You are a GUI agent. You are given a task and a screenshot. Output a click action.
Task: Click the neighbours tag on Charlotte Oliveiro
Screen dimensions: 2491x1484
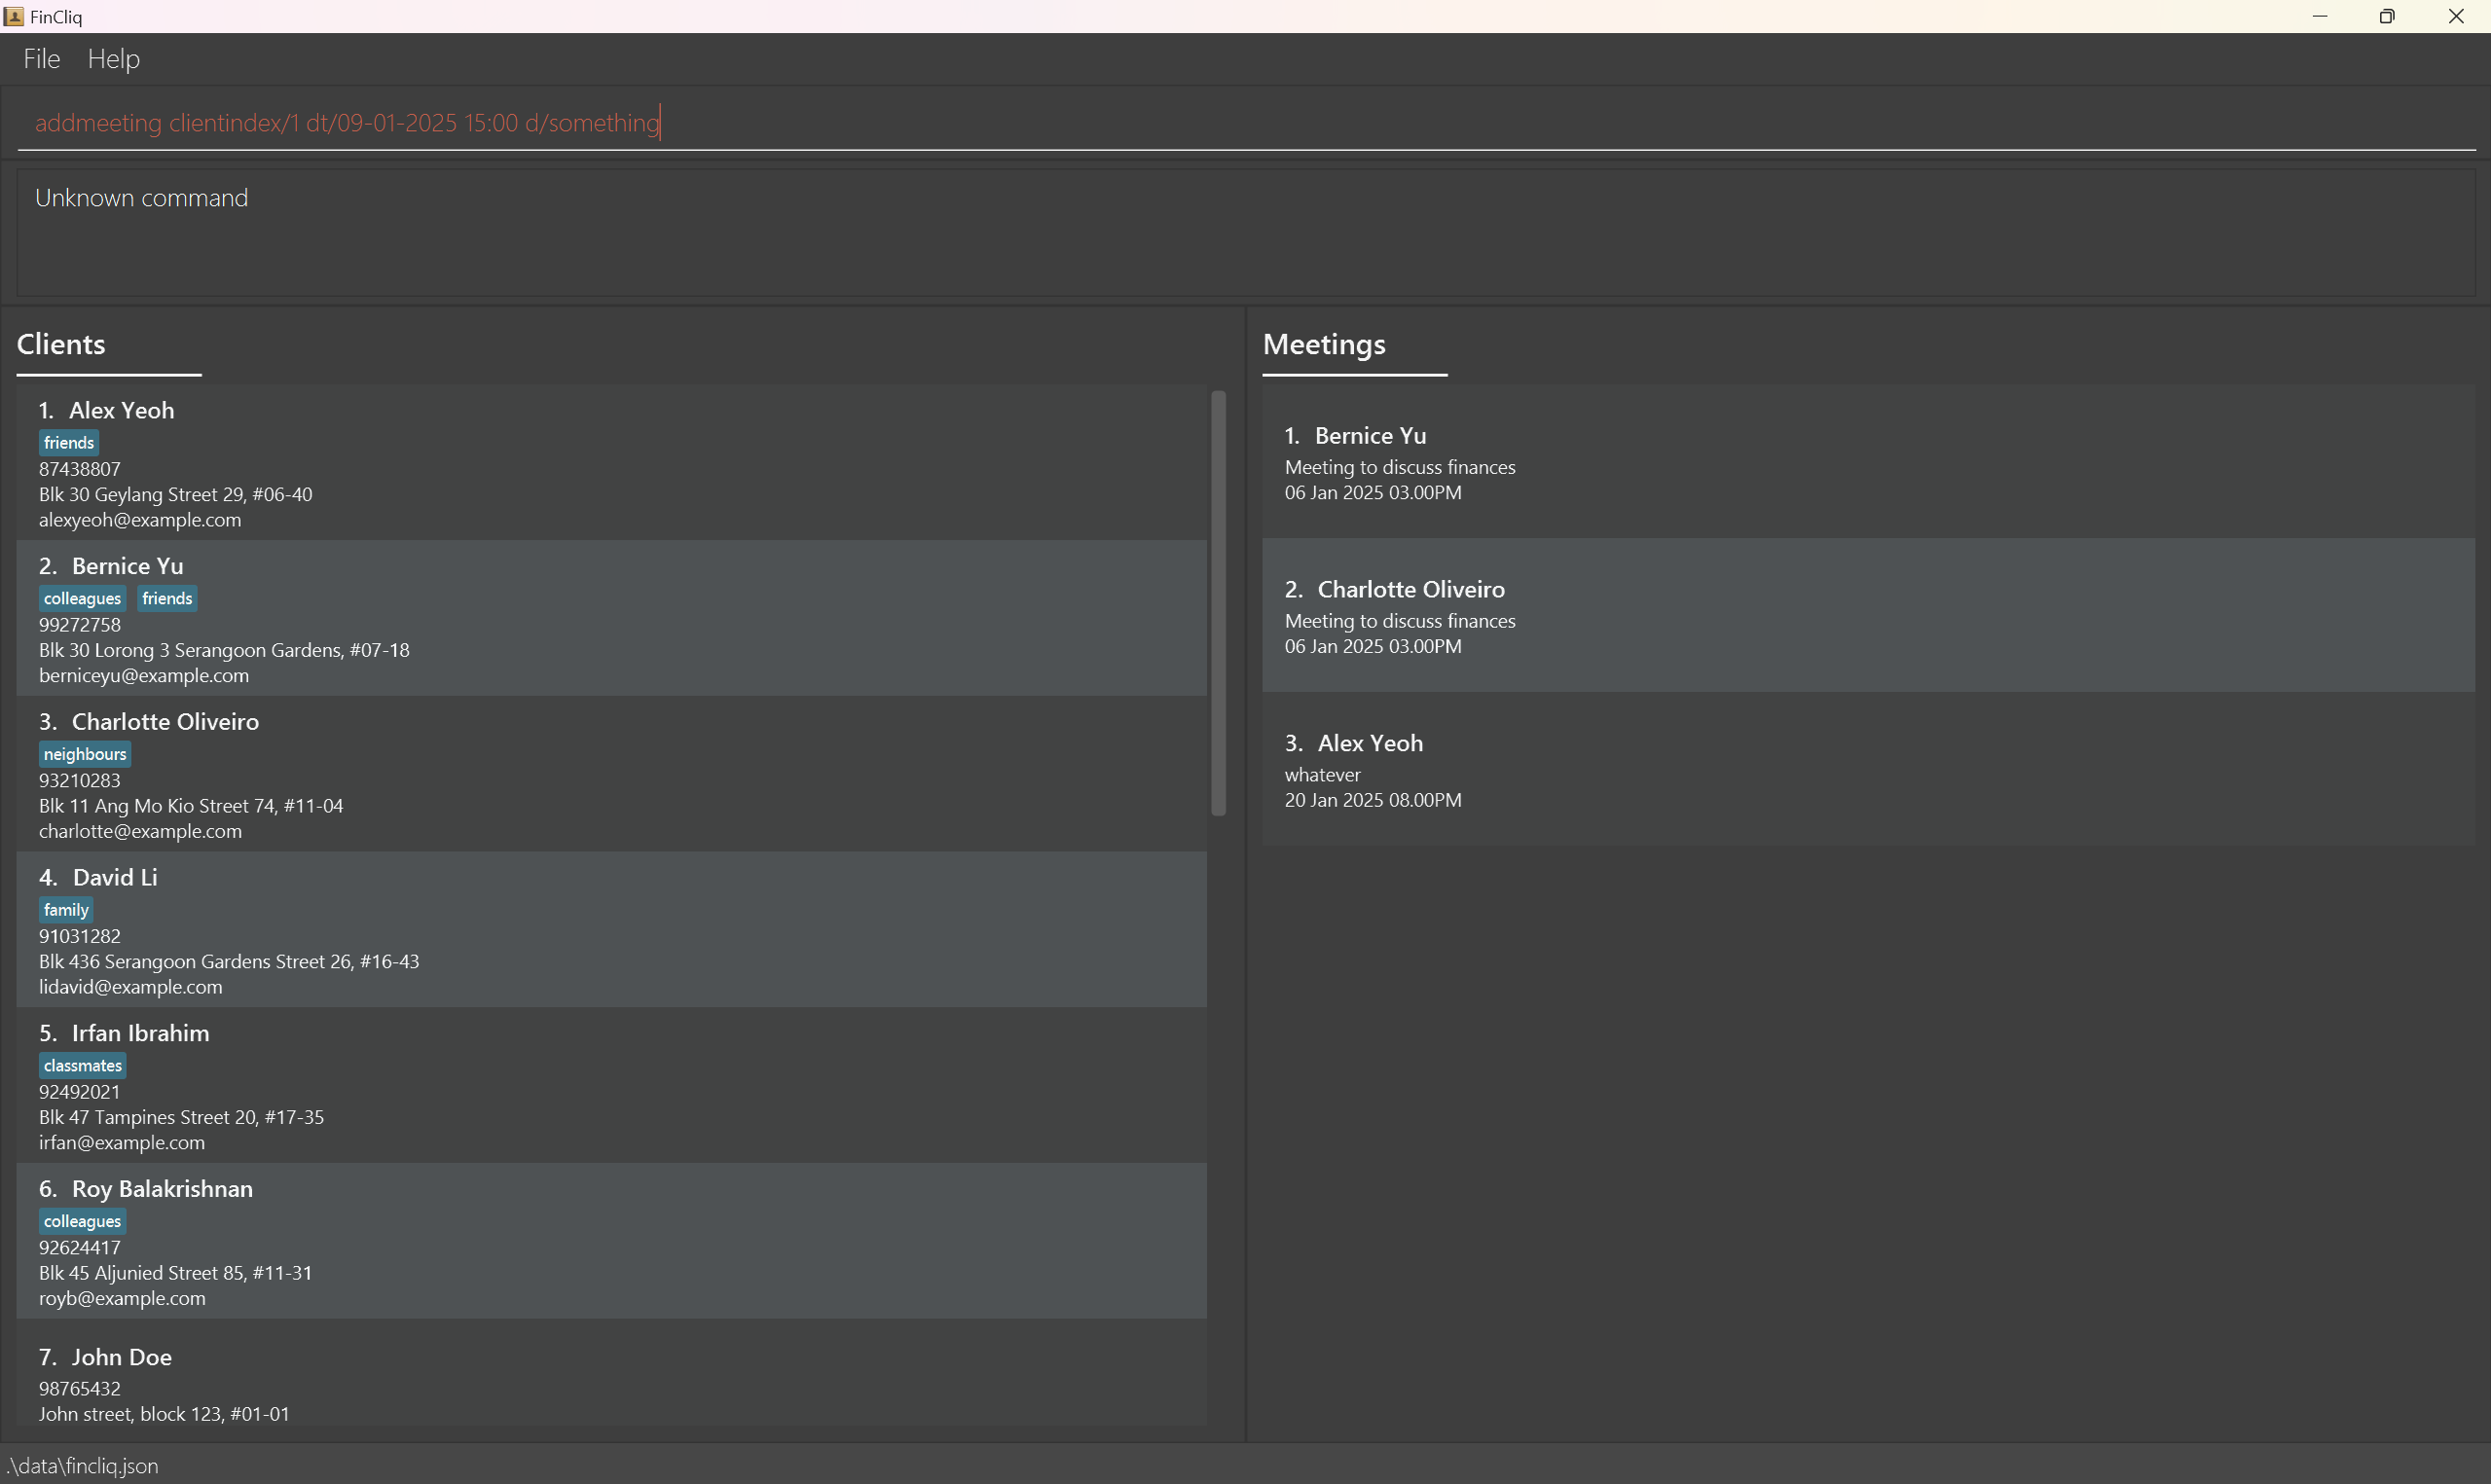pos(85,754)
